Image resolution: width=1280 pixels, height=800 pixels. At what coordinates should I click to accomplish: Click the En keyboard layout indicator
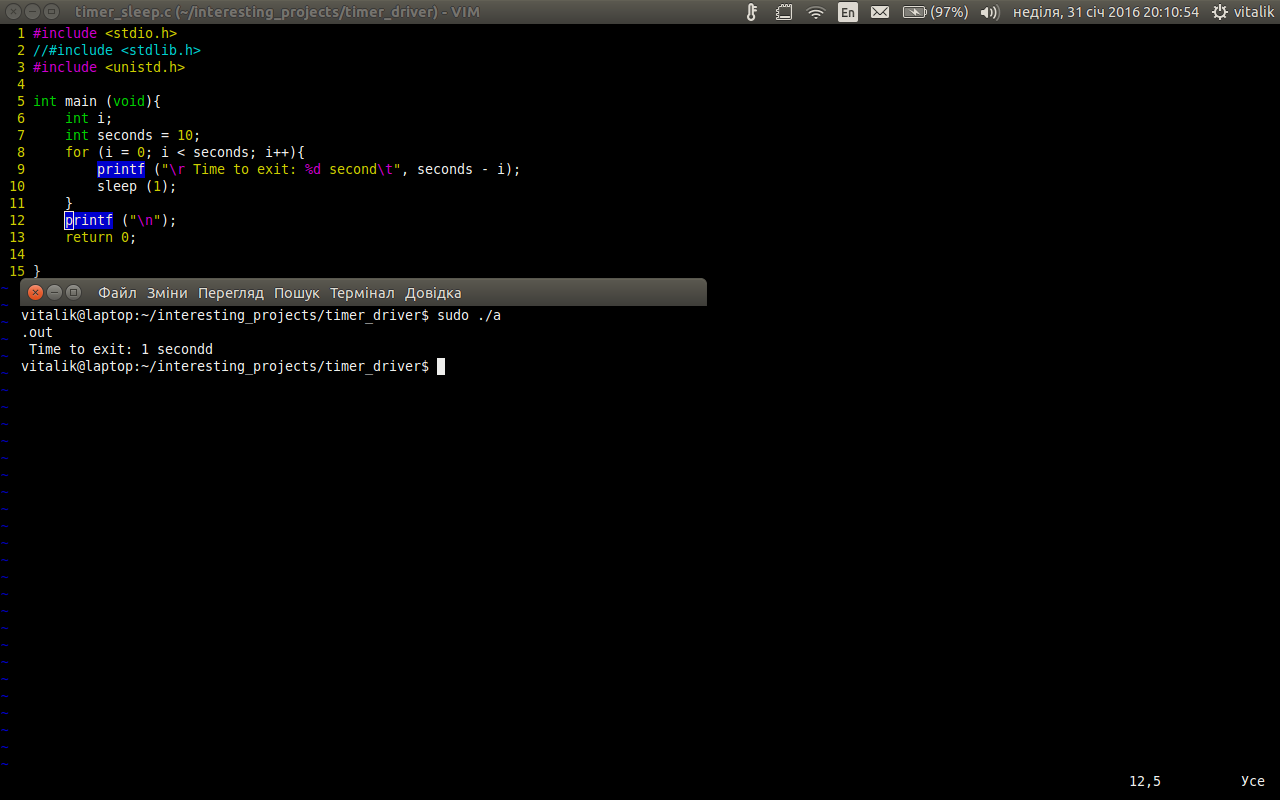click(x=848, y=12)
